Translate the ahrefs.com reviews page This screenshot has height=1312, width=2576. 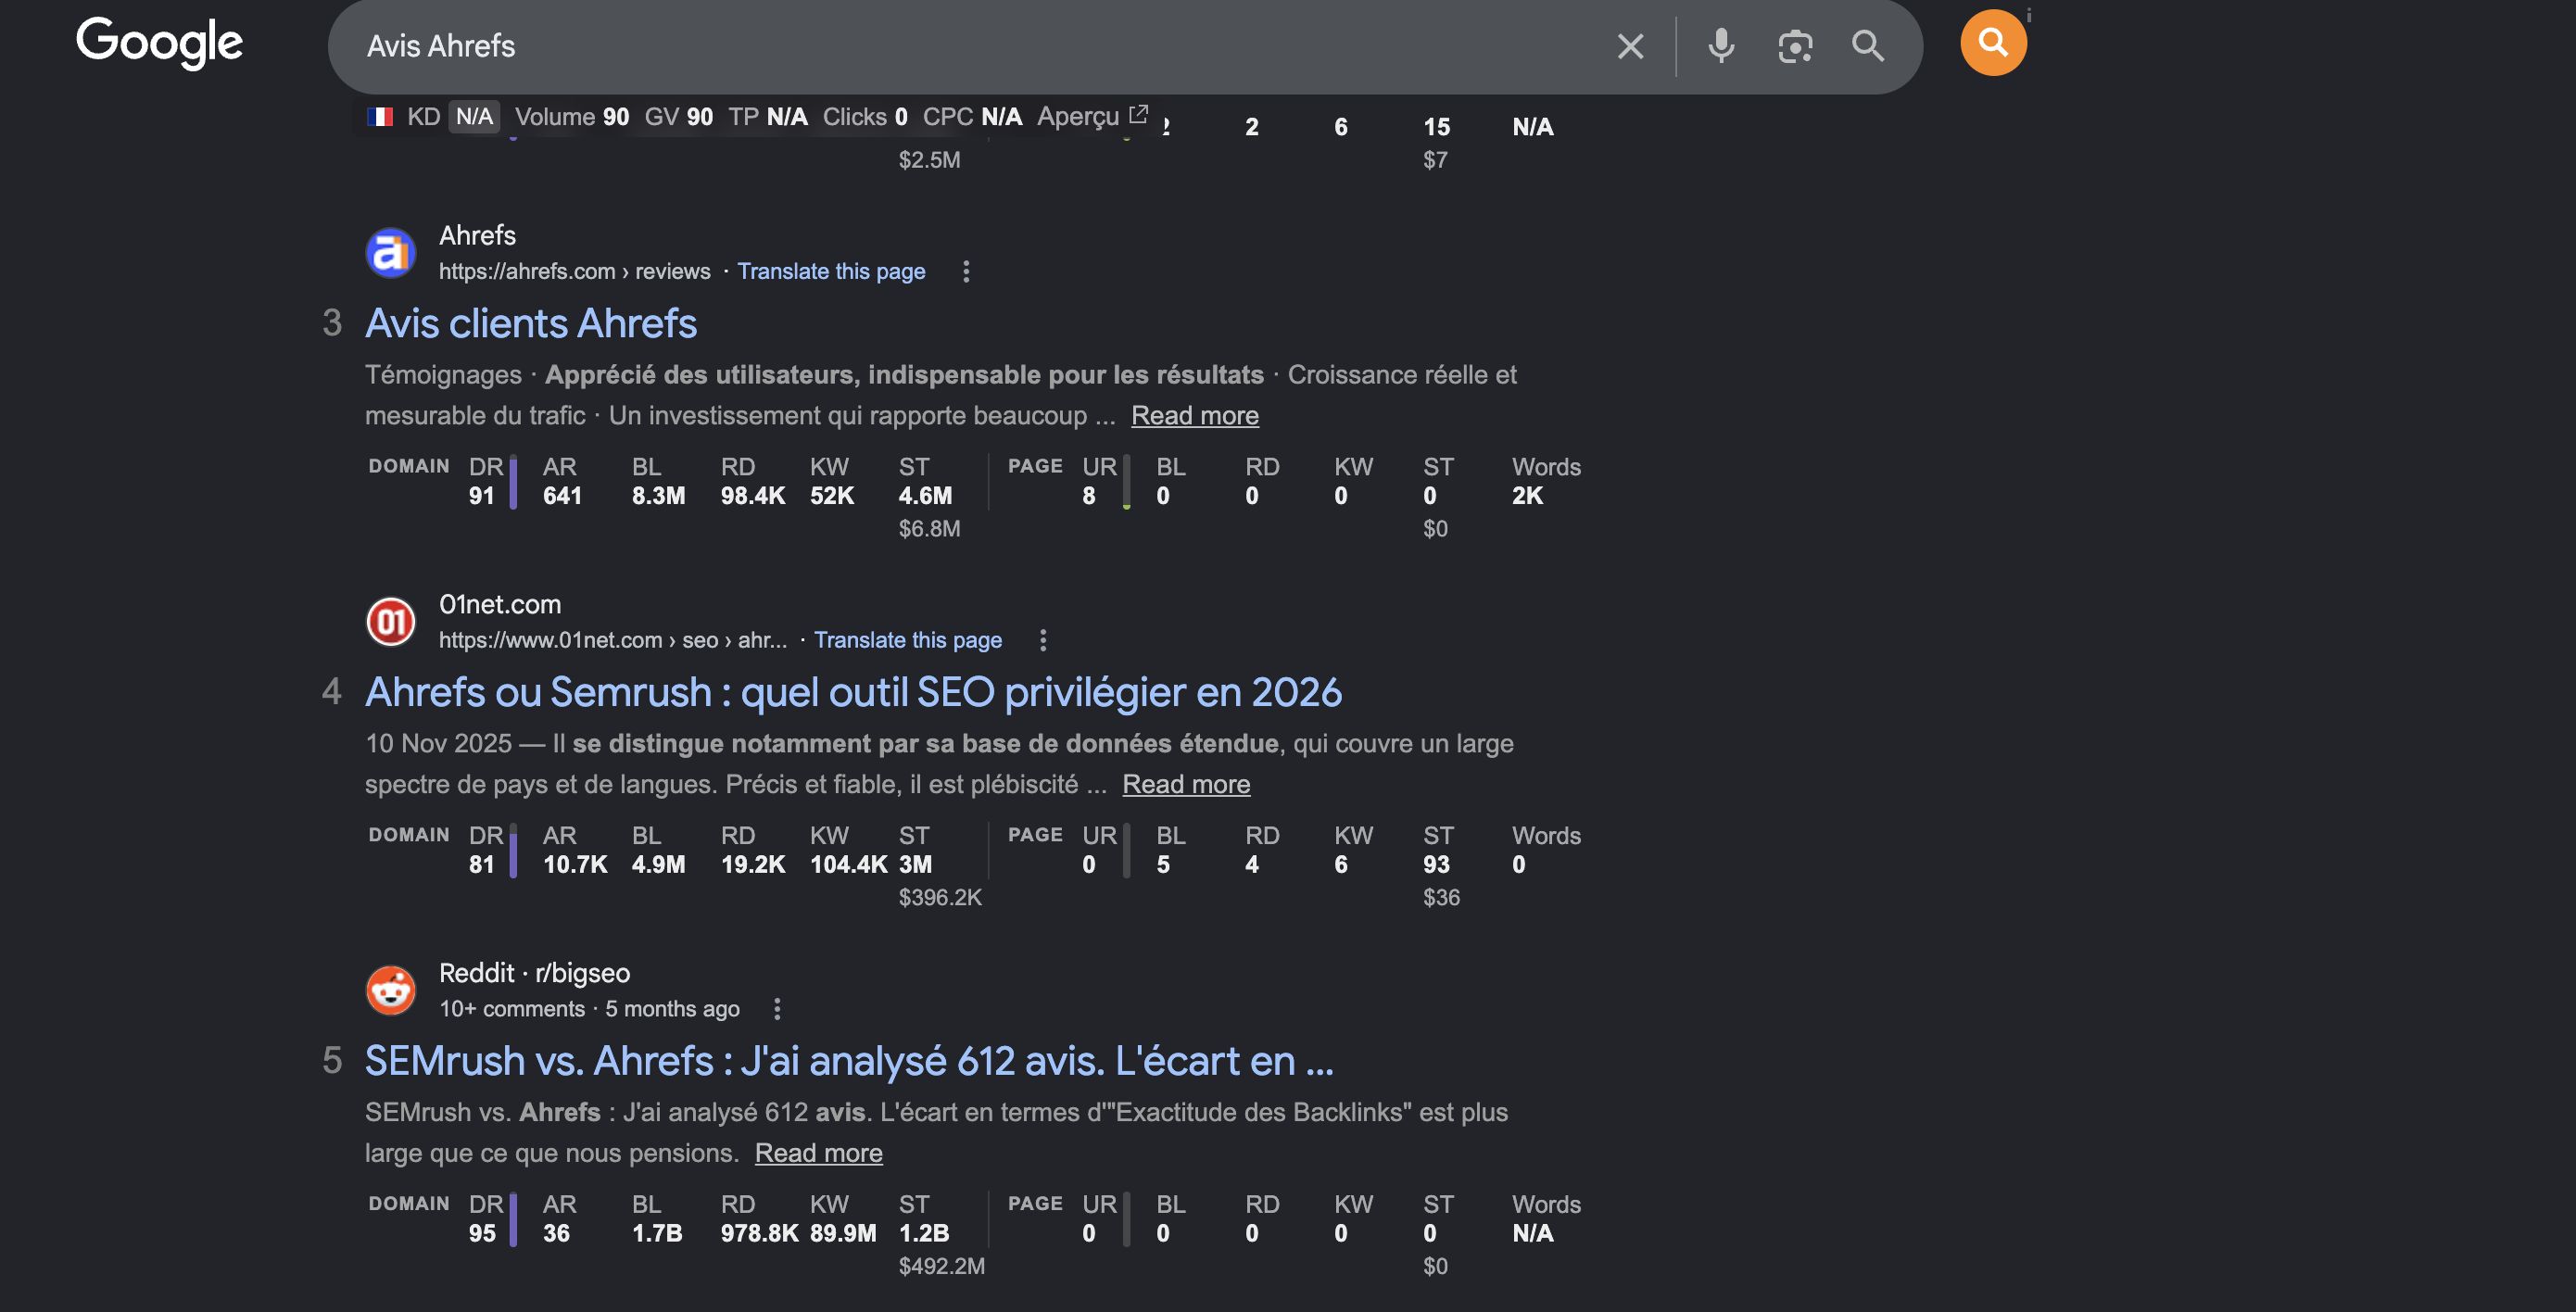click(831, 271)
